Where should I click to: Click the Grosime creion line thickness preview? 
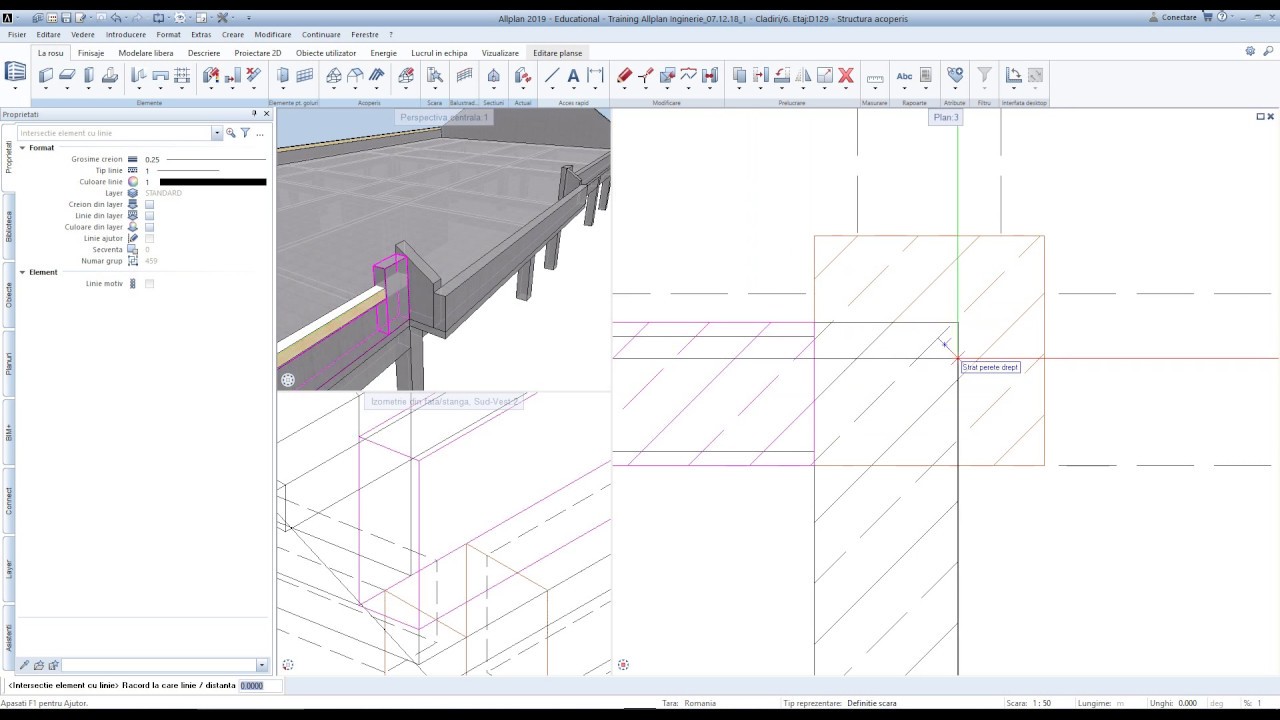pos(216,159)
